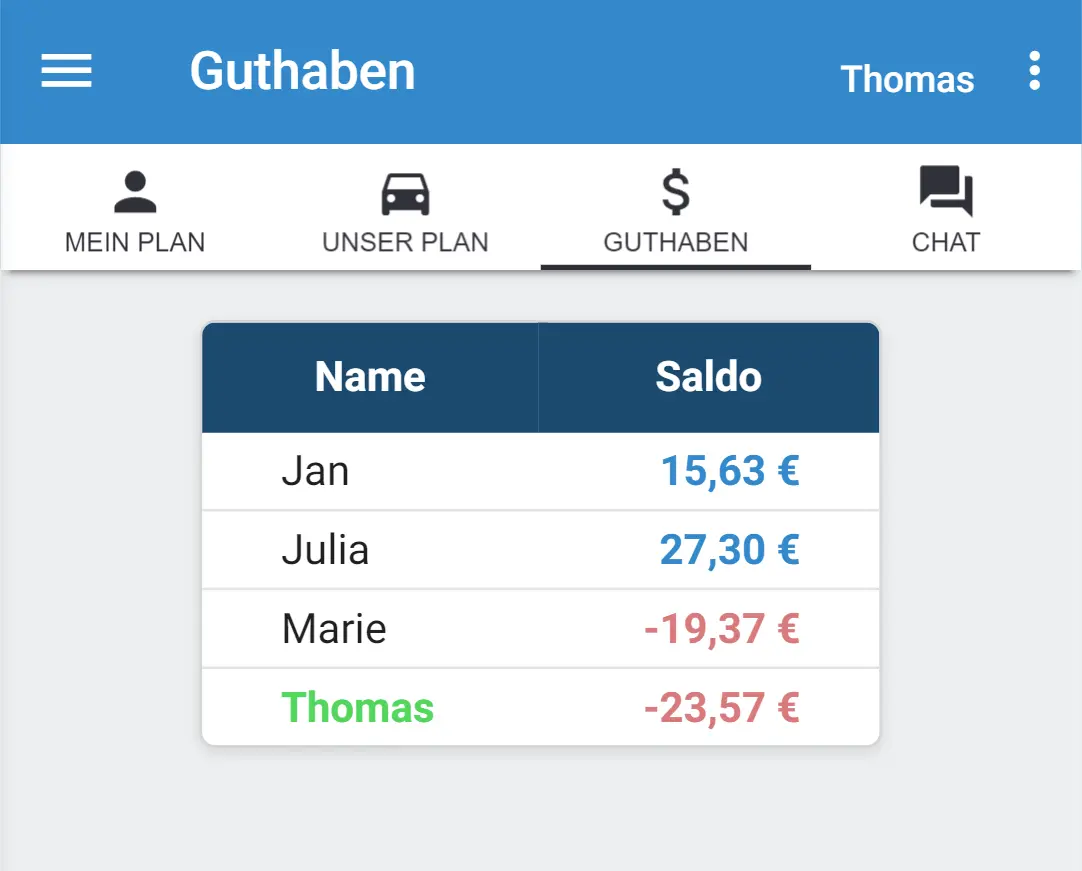Switch to the MEIN PLAN tab
The height and width of the screenshot is (871, 1082).
coord(135,241)
